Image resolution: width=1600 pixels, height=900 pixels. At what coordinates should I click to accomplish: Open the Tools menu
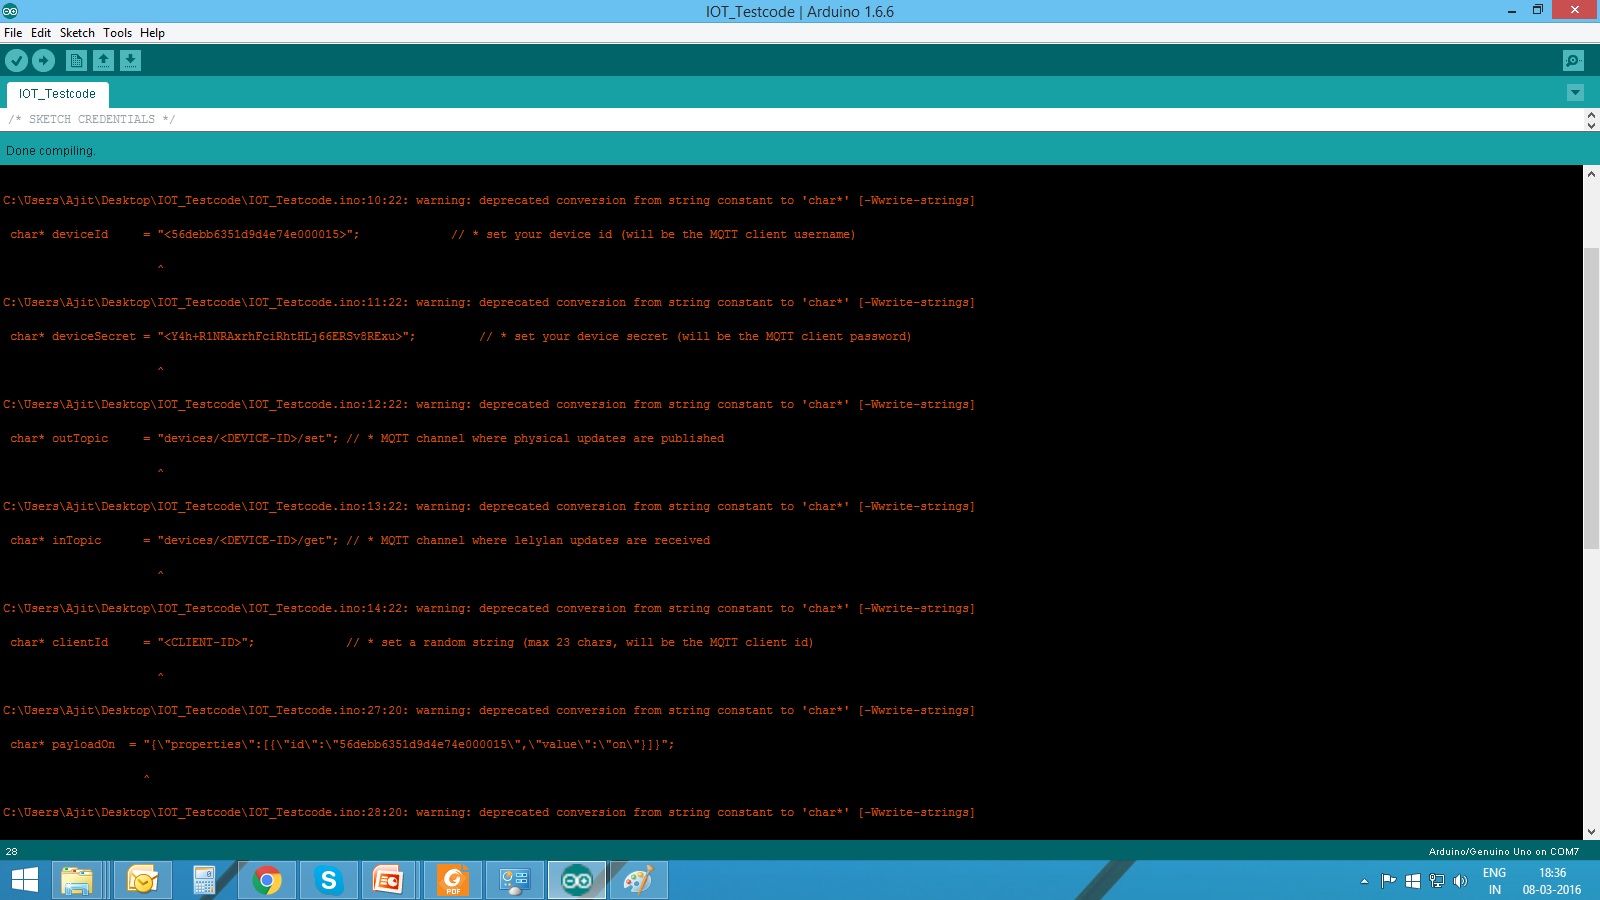[x=117, y=33]
